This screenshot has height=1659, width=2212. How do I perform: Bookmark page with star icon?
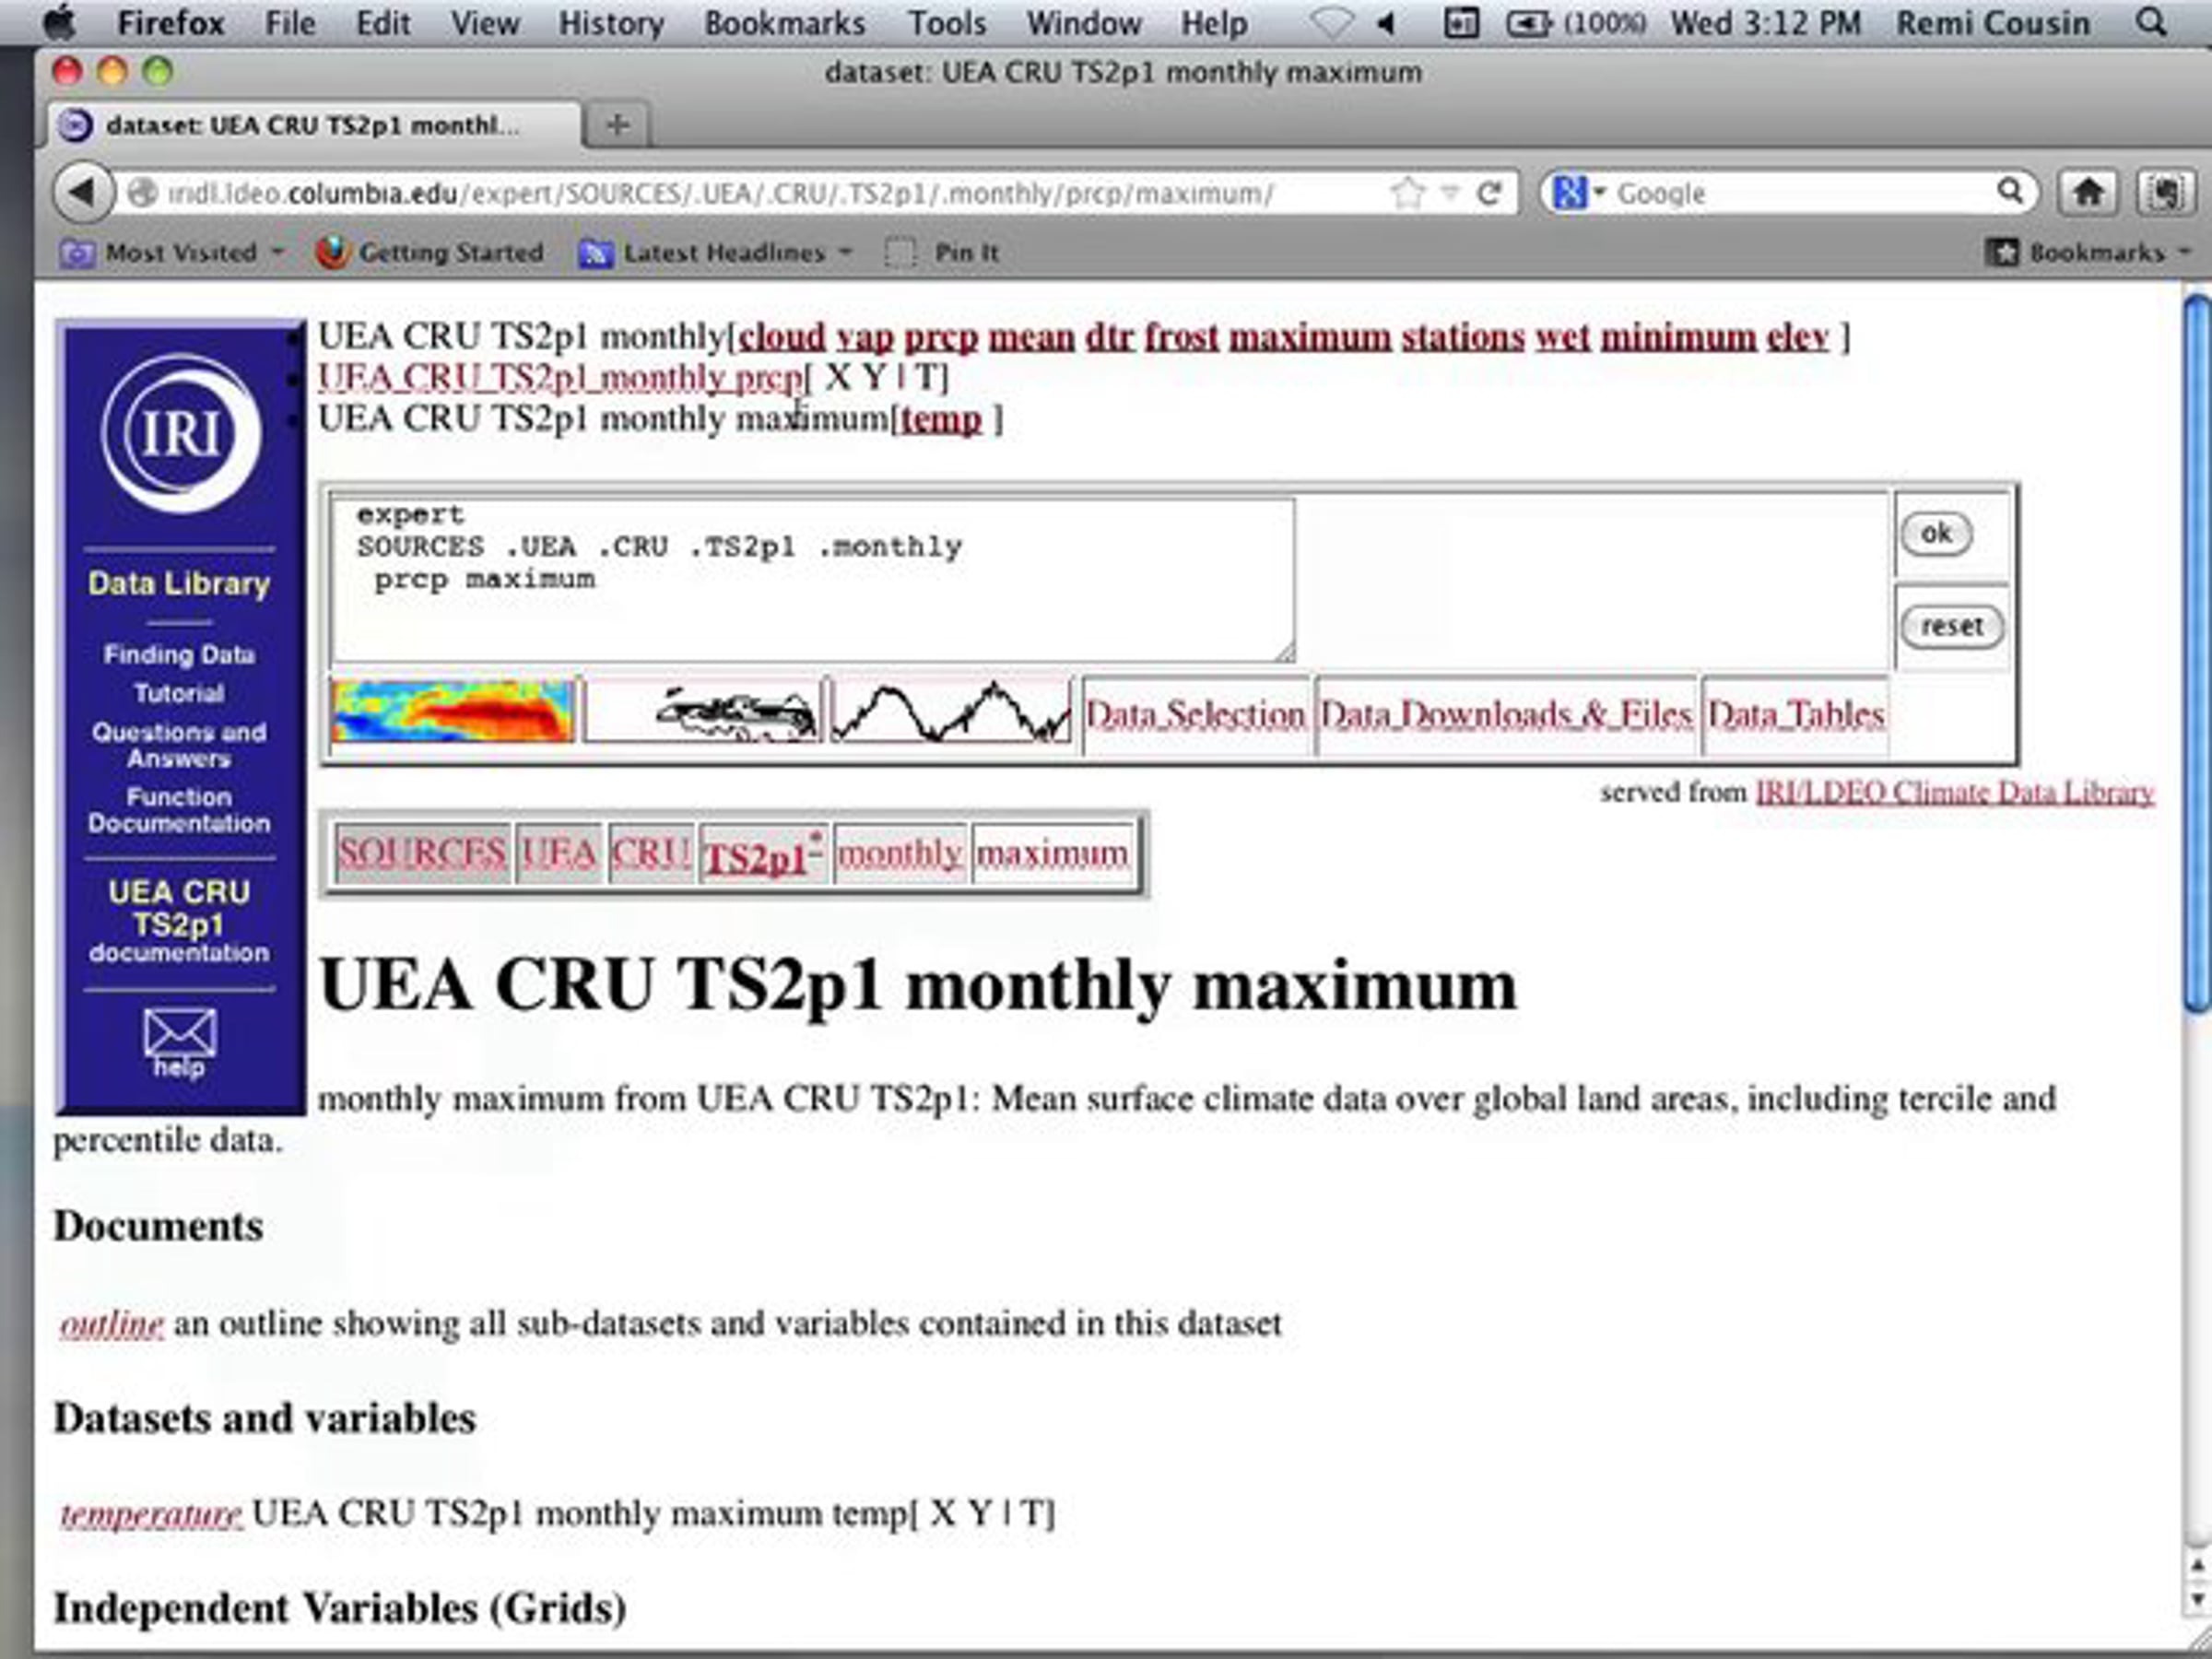click(x=1407, y=192)
